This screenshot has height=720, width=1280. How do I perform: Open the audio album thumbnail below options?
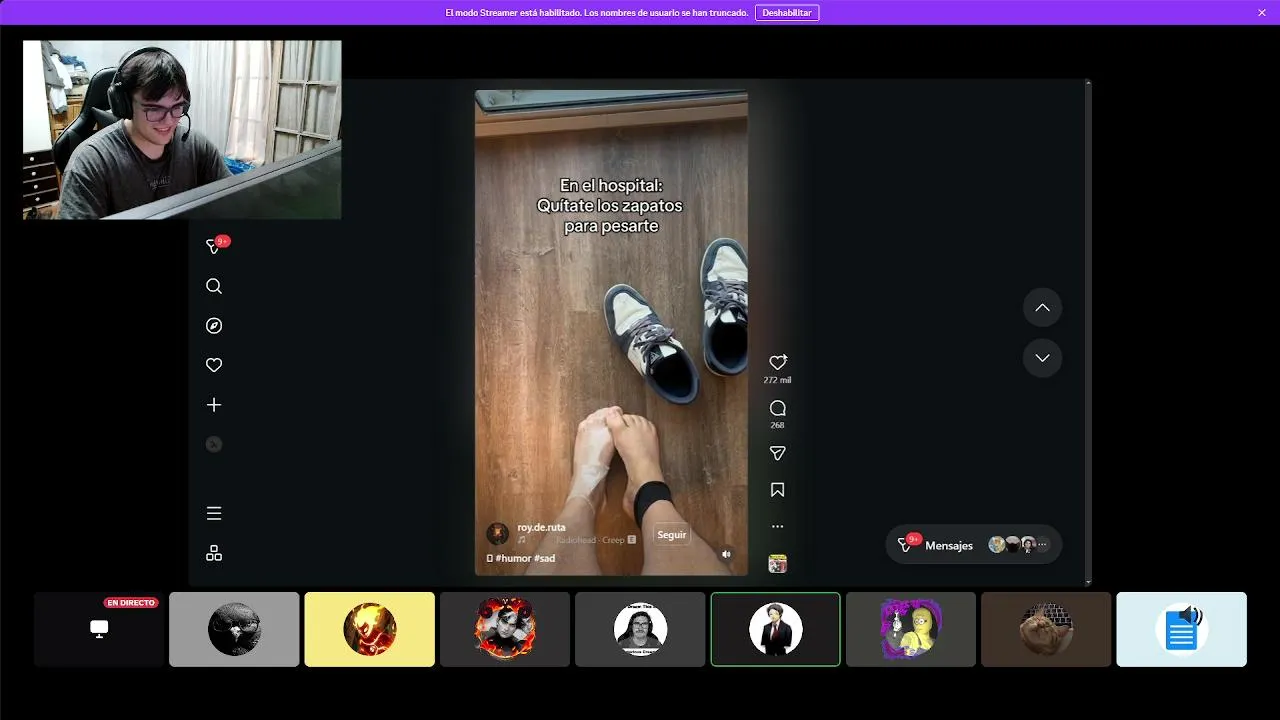778,564
